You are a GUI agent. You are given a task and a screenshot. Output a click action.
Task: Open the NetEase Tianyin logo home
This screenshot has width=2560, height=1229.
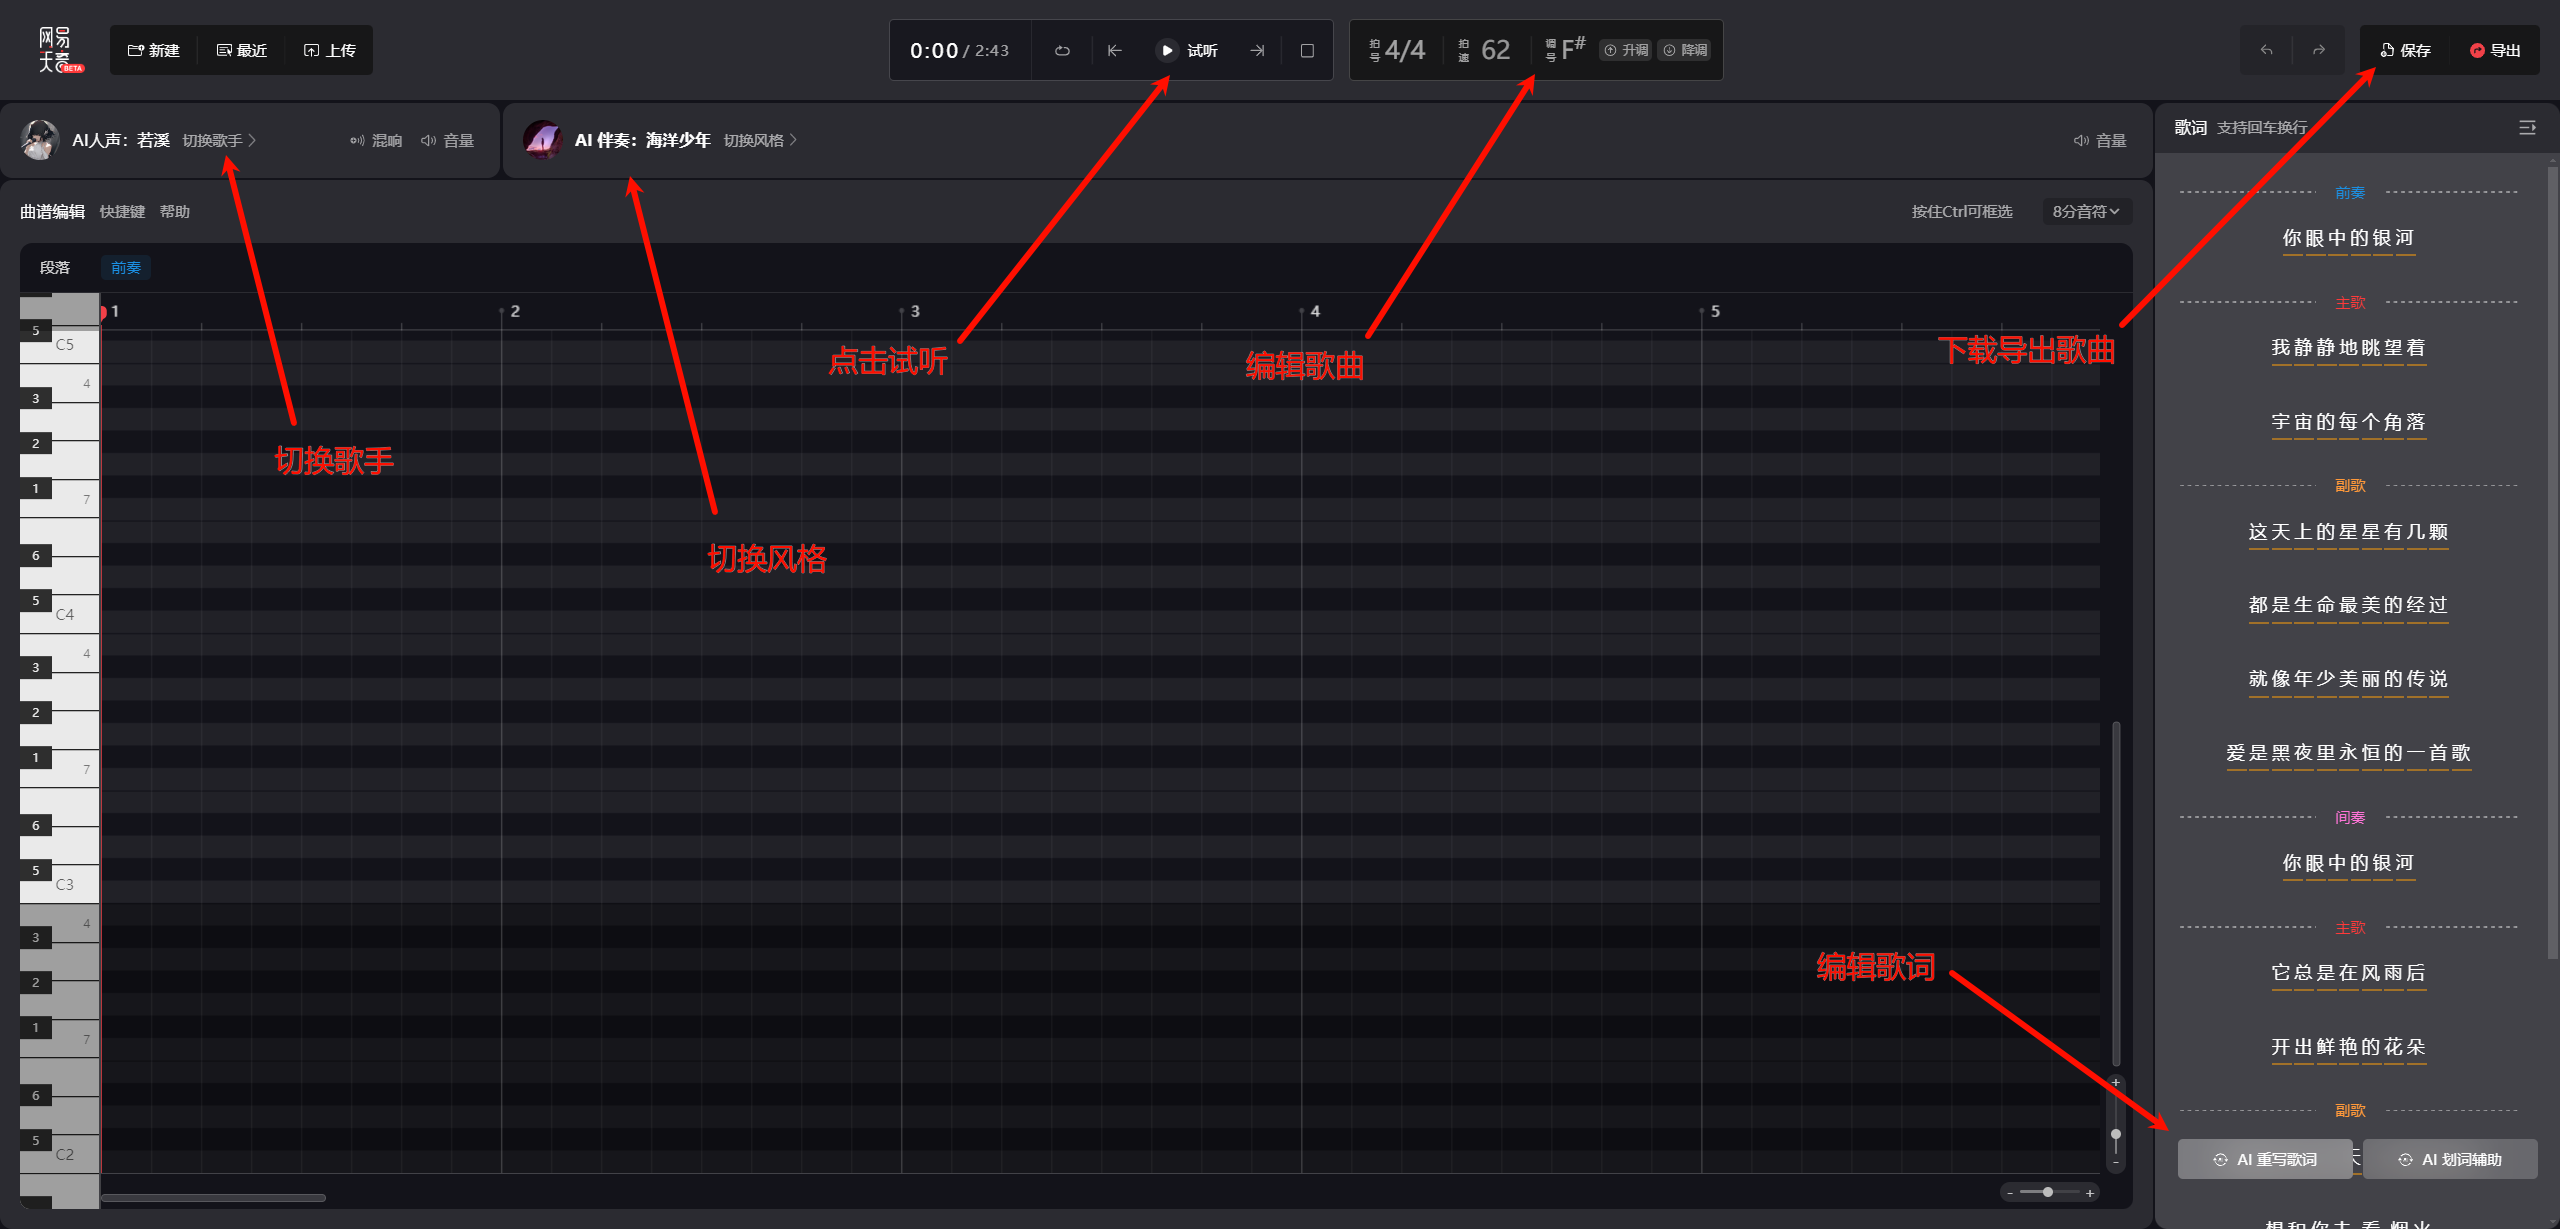(x=60, y=50)
